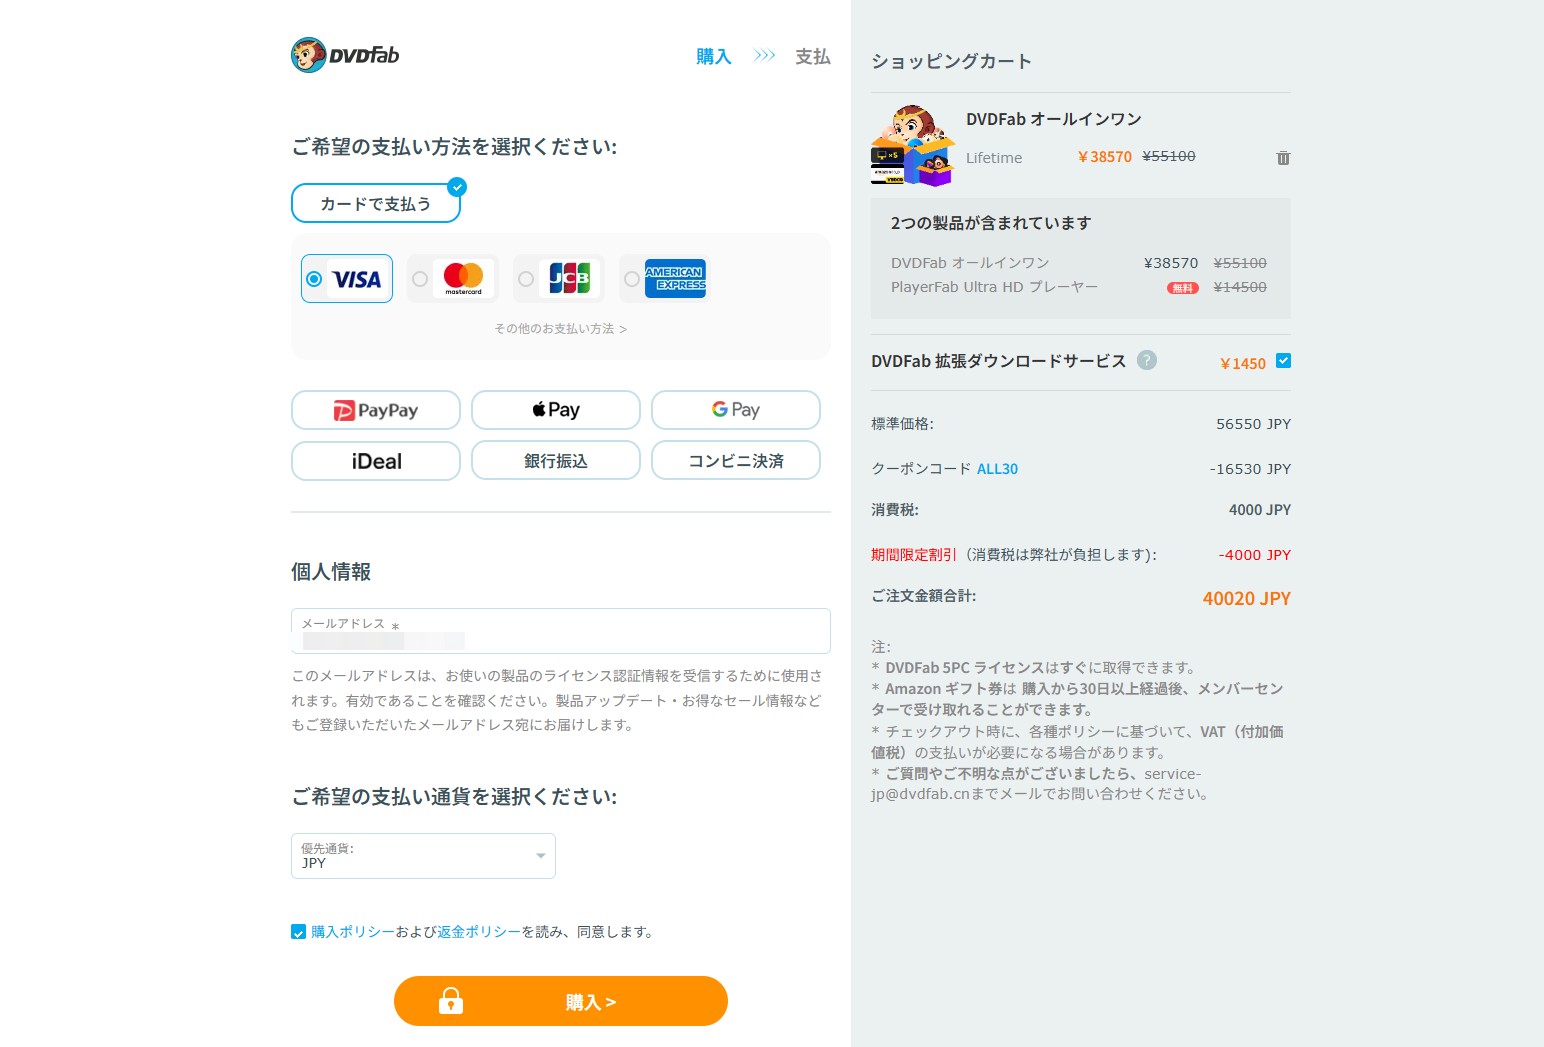Viewport: 1544px width, 1047px height.
Task: Choose コンビニ決済 payment
Action: pos(736,461)
